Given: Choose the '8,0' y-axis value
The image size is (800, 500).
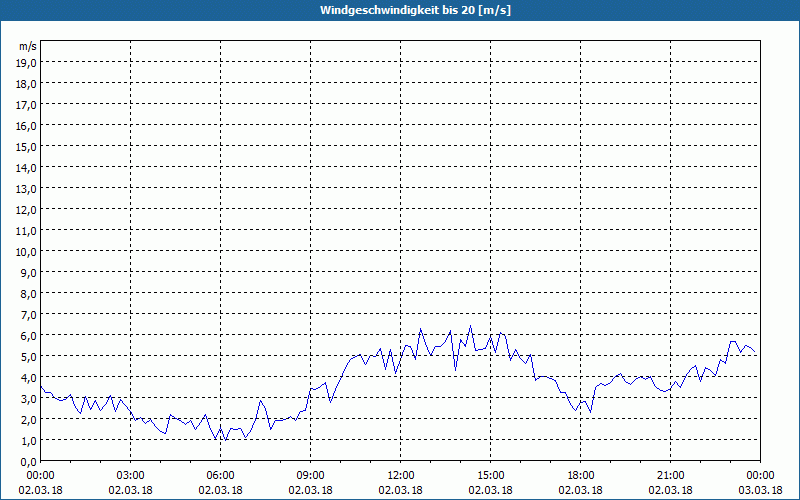Looking at the screenshot, I should [x=29, y=294].
